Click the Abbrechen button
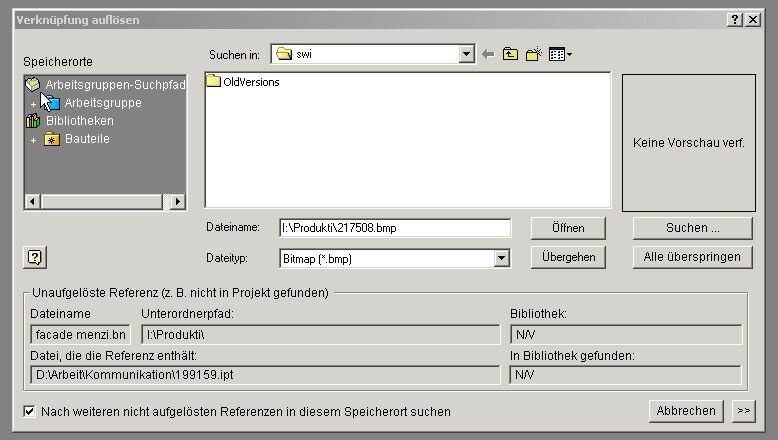The width and height of the screenshot is (778, 440). (x=686, y=411)
